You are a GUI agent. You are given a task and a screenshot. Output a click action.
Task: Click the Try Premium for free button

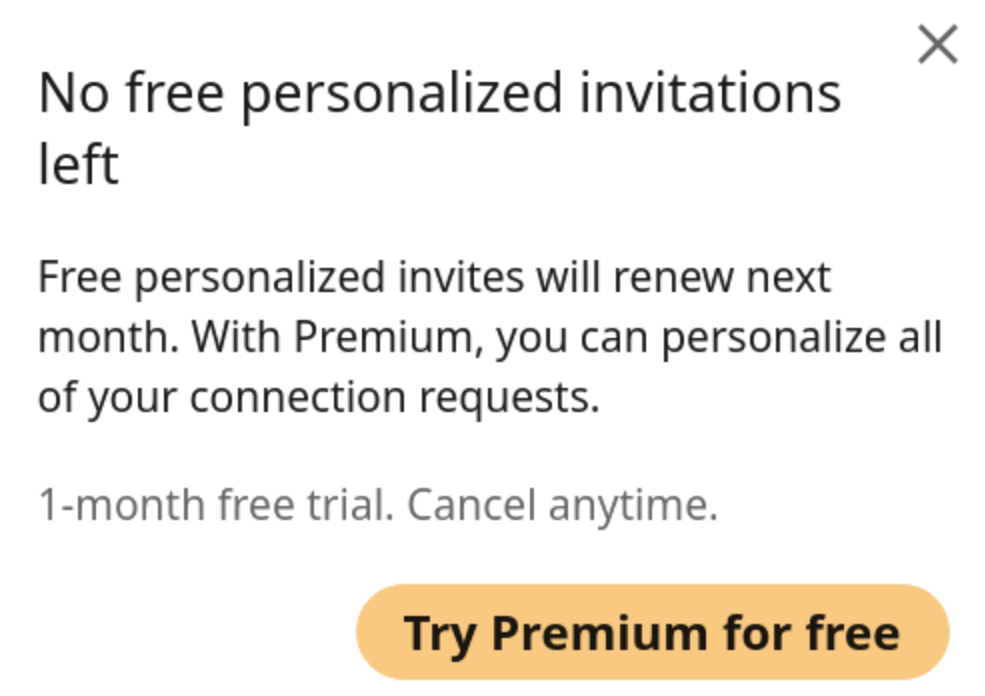(652, 632)
